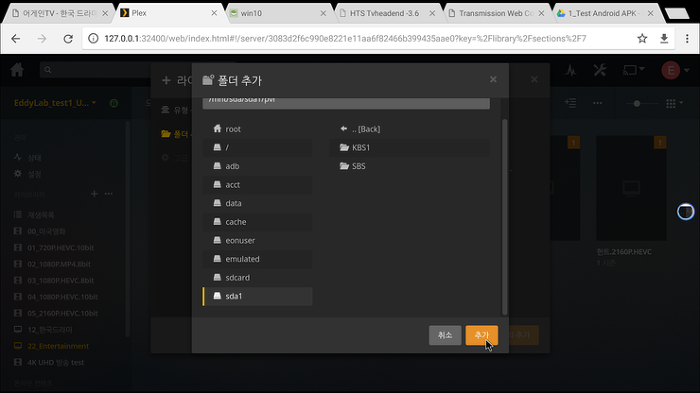700x393 pixels.
Task: Select the acct drive entry
Action: (x=258, y=184)
